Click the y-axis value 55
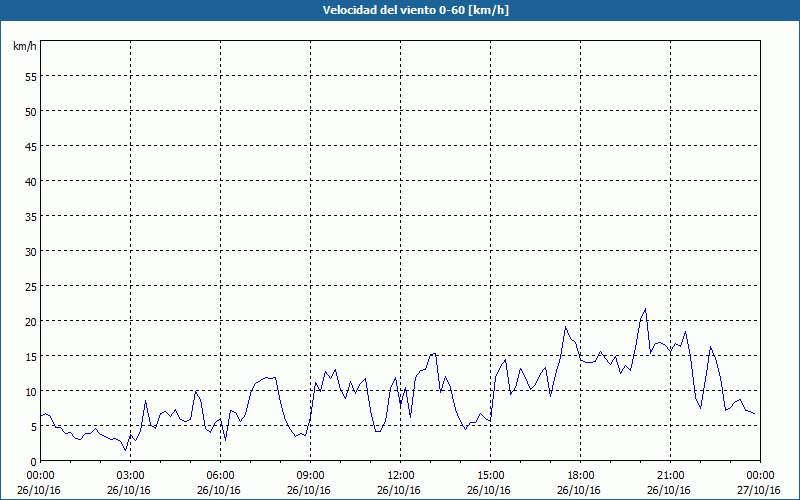Screen dimensions: 800x500 click(31, 77)
